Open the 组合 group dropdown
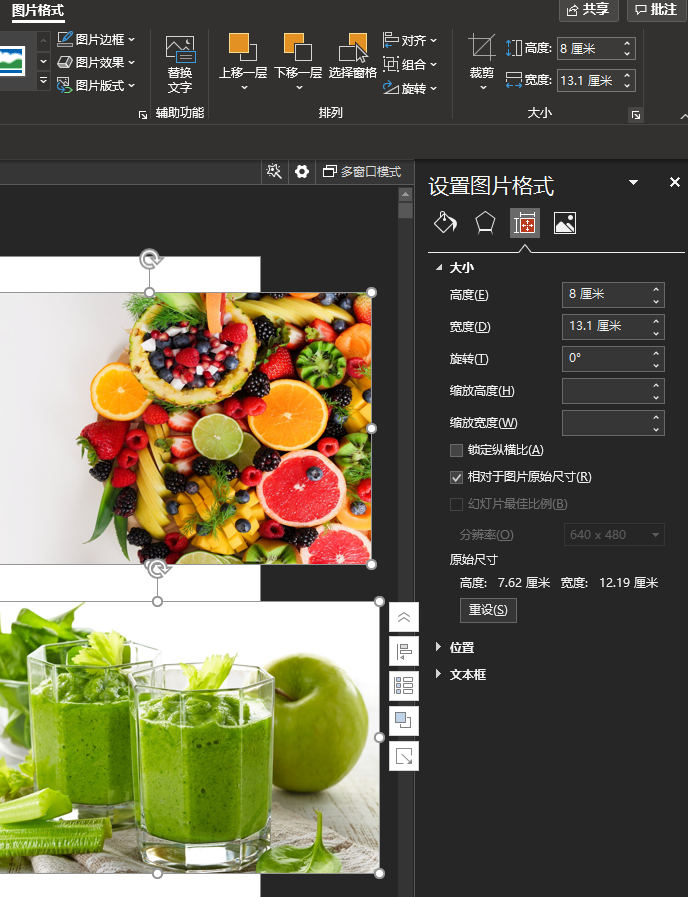This screenshot has height=897, width=688. pos(409,64)
